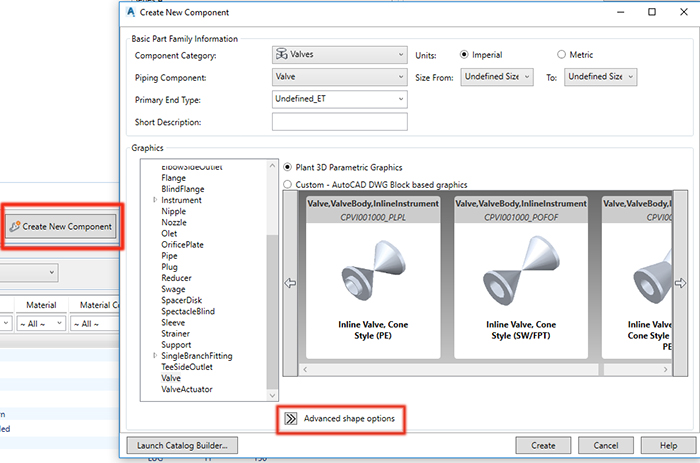The width and height of the screenshot is (700, 463).
Task: Open the Material filter All dropdown
Action: (x=41, y=324)
